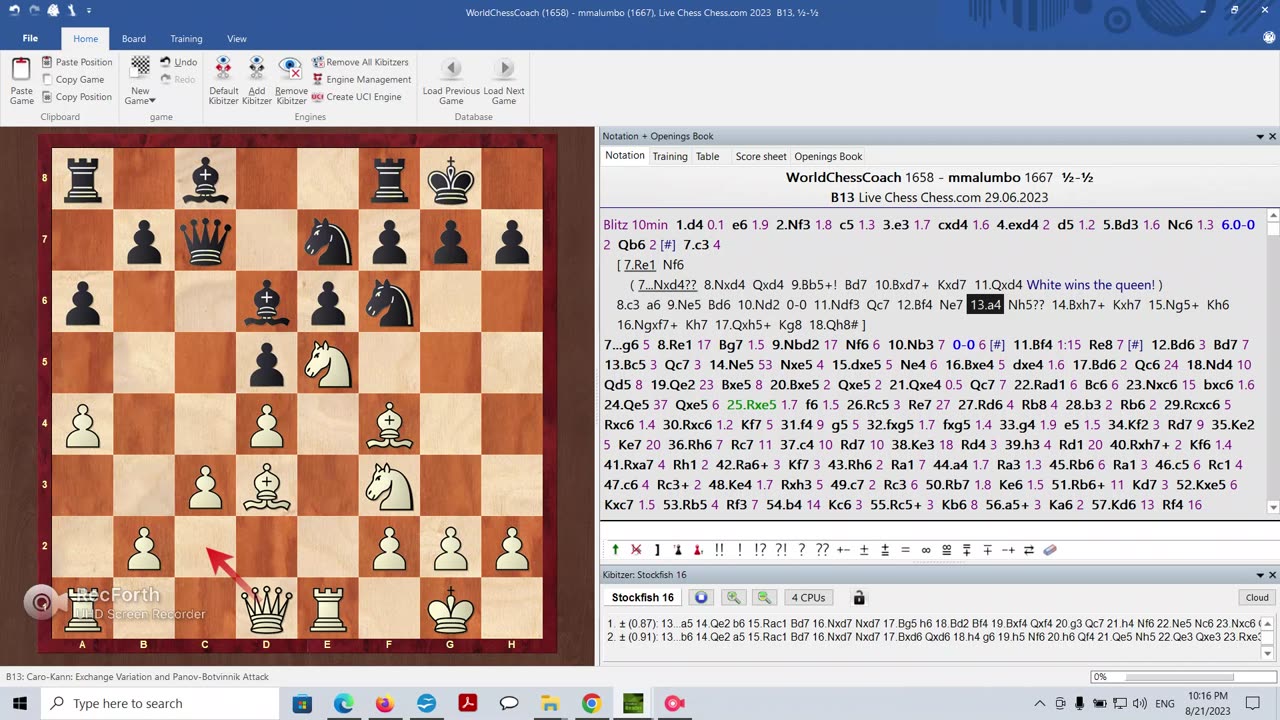Choose Remove All Kibitzers
Screen dimensions: 1280x720
(x=360, y=62)
